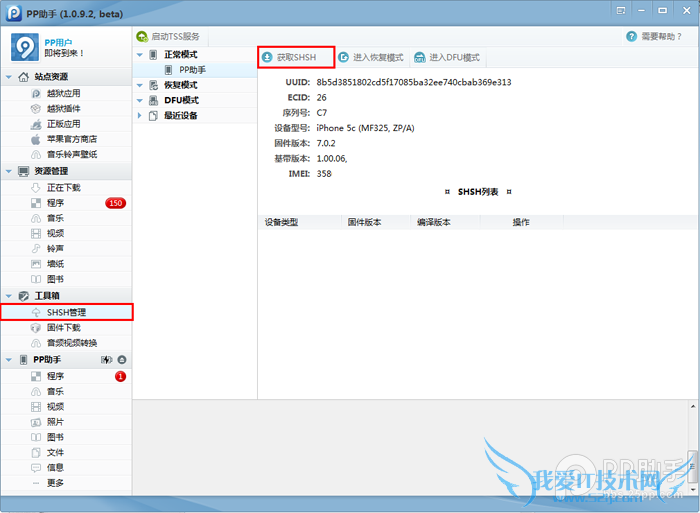The width and height of the screenshot is (700, 513).
Task: Open 正在下载 downloads list
Action: tap(66, 188)
